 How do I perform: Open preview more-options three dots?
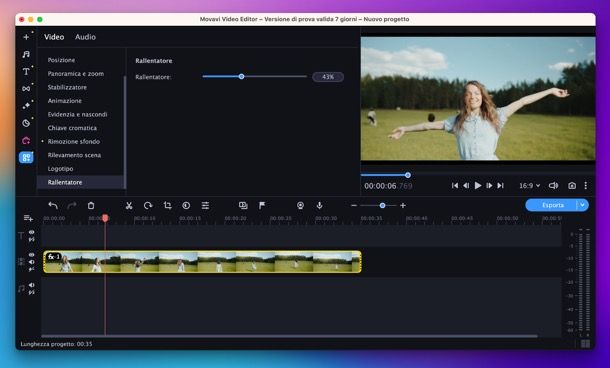[x=586, y=186]
